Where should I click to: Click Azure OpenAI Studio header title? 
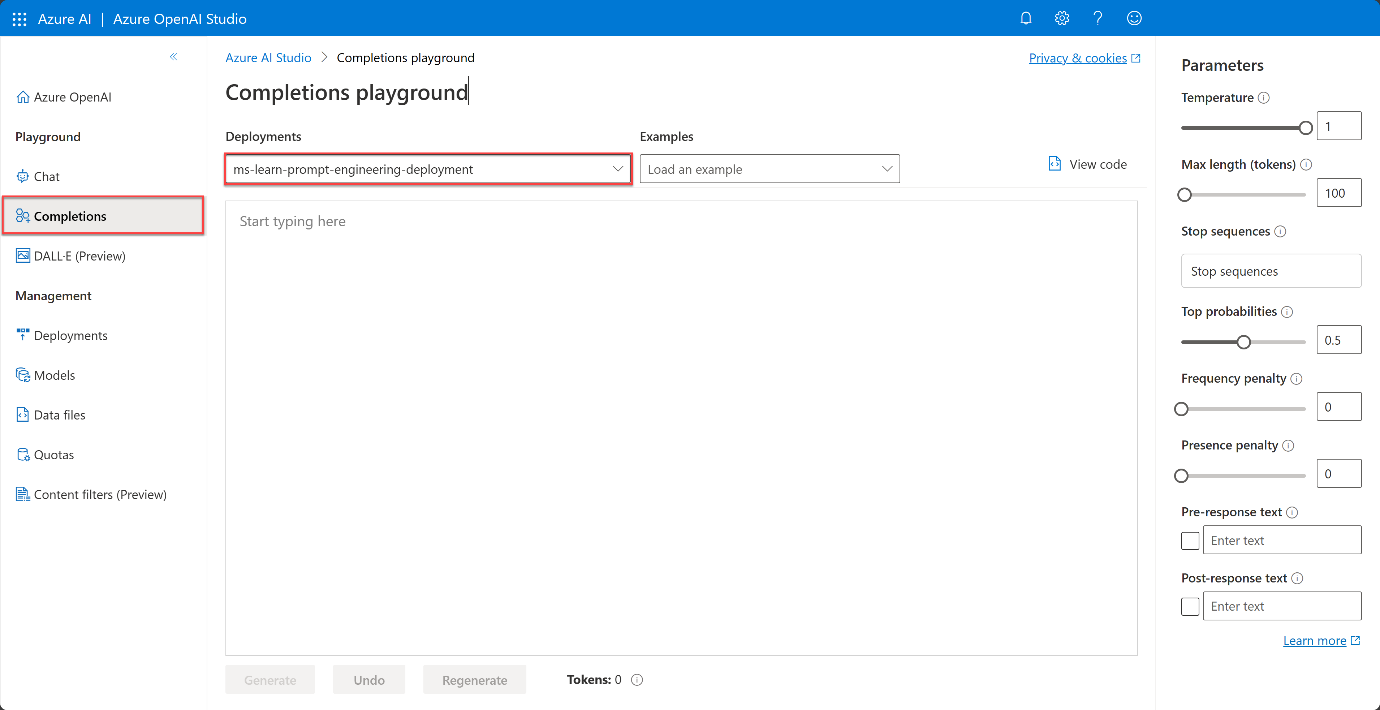tap(180, 19)
